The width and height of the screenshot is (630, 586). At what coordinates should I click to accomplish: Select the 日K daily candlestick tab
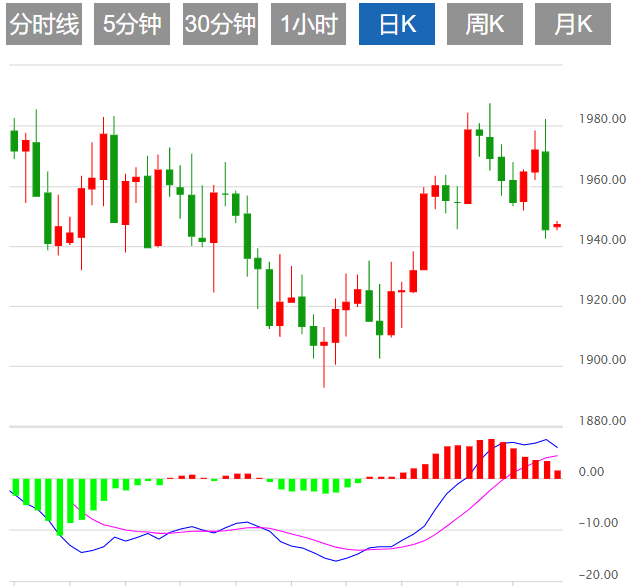(x=397, y=24)
